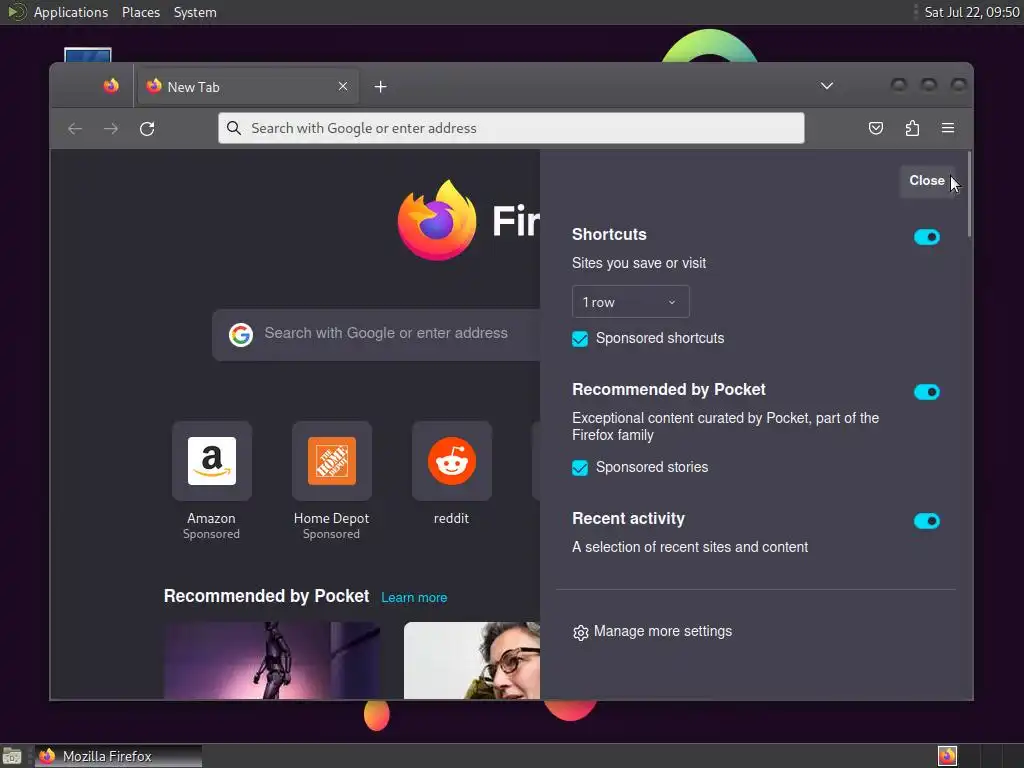This screenshot has width=1024, height=768.
Task: Click the Google logo in search box
Action: (x=241, y=335)
